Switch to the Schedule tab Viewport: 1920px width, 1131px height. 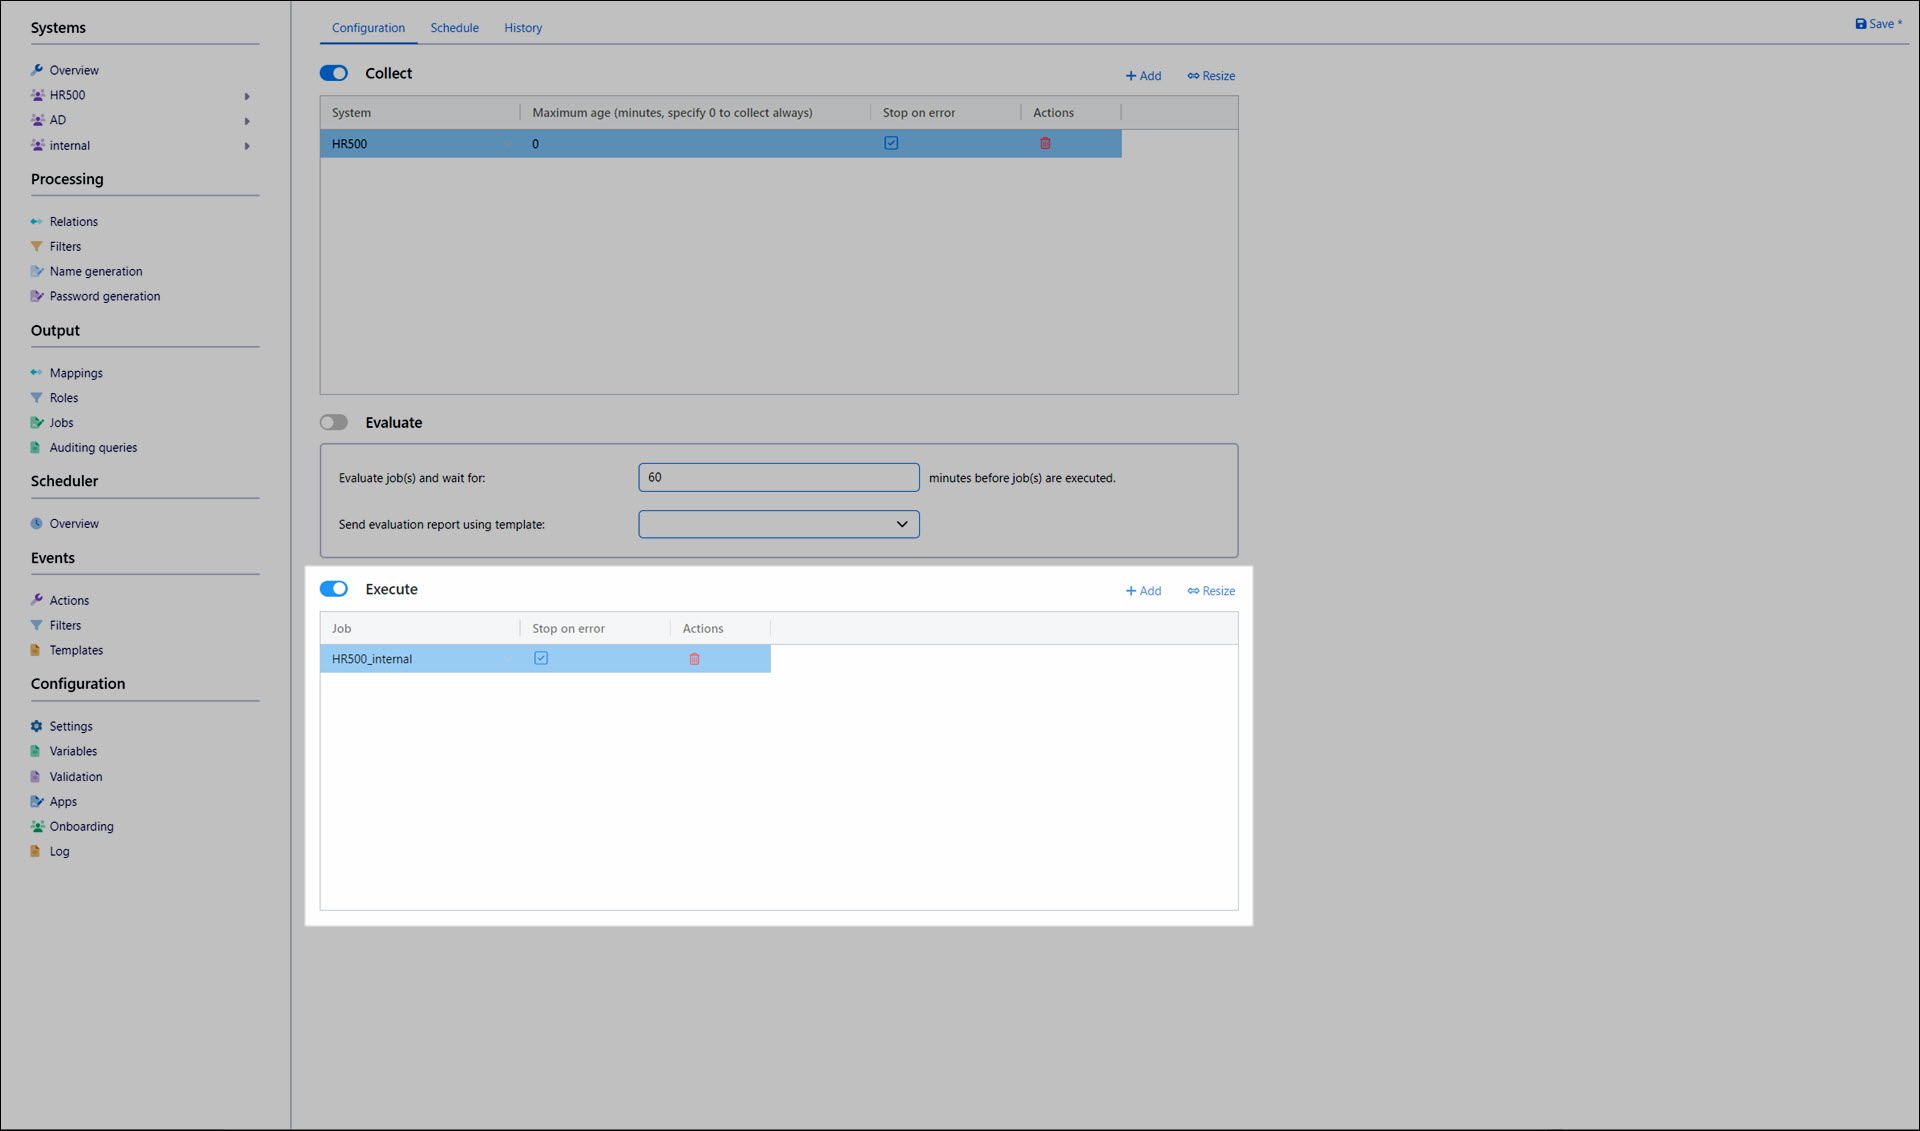[x=454, y=28]
